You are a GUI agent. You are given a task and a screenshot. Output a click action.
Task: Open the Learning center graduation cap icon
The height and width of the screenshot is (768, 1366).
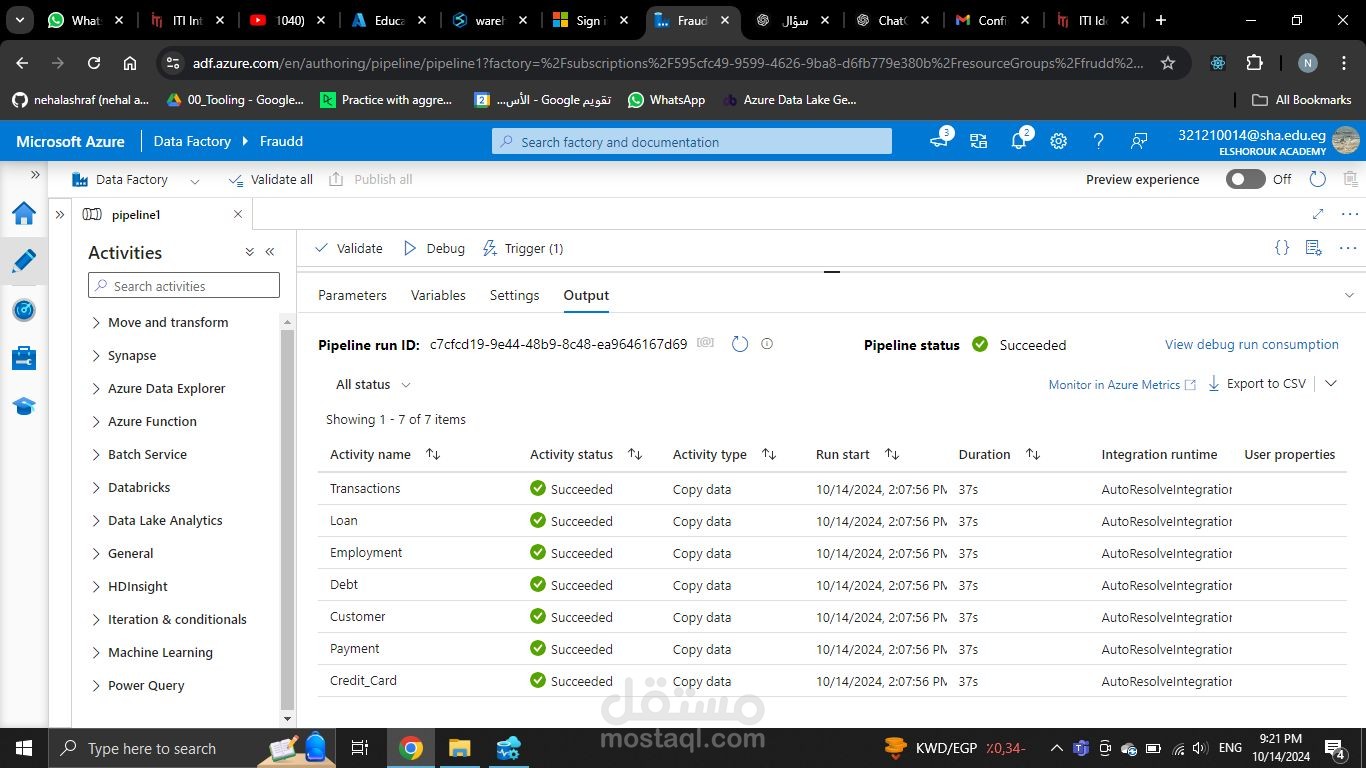24,406
